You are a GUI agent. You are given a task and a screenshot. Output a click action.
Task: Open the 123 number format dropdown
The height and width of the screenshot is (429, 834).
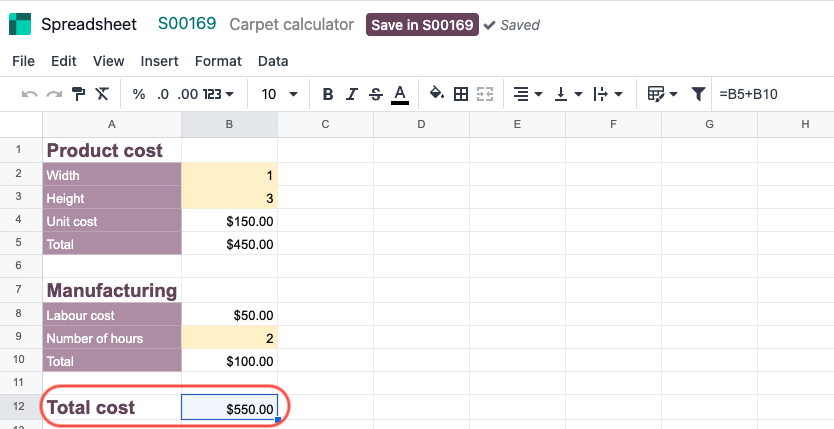click(218, 94)
